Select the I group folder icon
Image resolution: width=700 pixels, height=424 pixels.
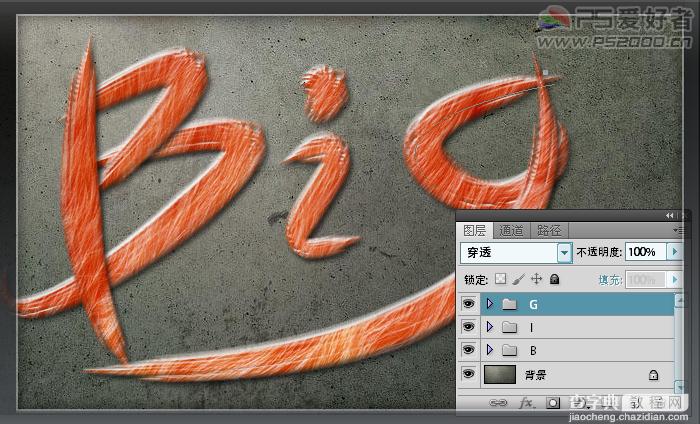point(509,327)
